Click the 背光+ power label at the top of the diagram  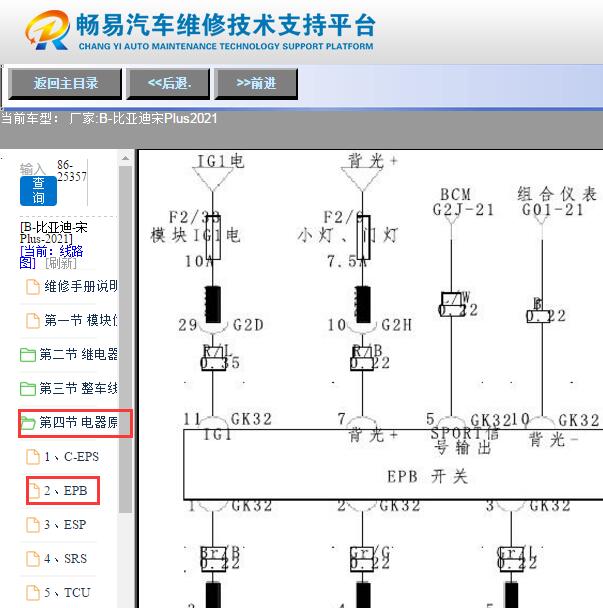[373, 161]
